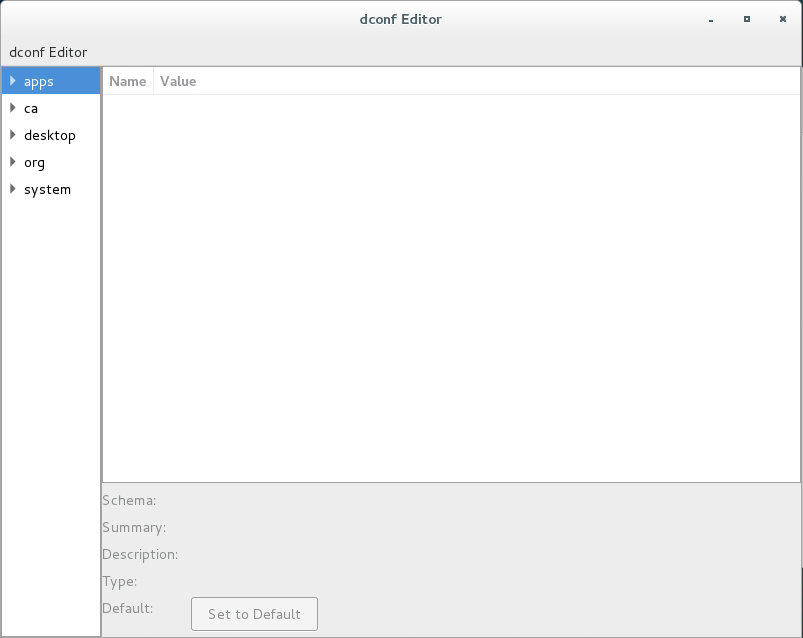Maximize the dconf Editor window
This screenshot has height=638, width=803.
coord(747,19)
